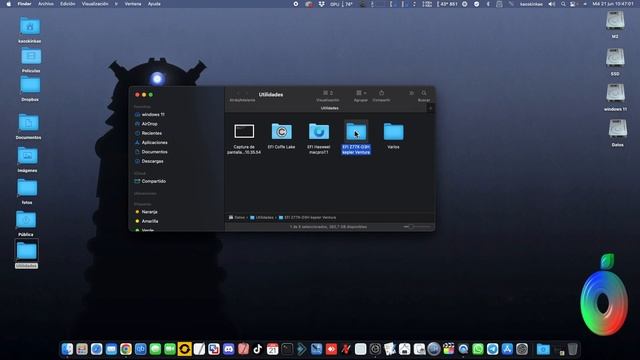640x360 pixels.
Task: Click the date and time clock
Action: coord(613,4)
